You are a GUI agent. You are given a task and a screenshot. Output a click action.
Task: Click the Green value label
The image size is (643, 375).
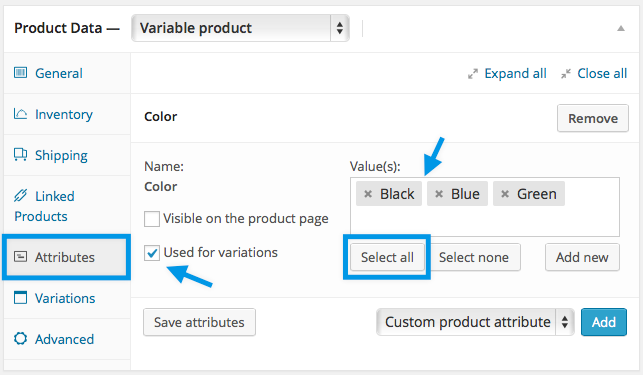(x=537, y=194)
